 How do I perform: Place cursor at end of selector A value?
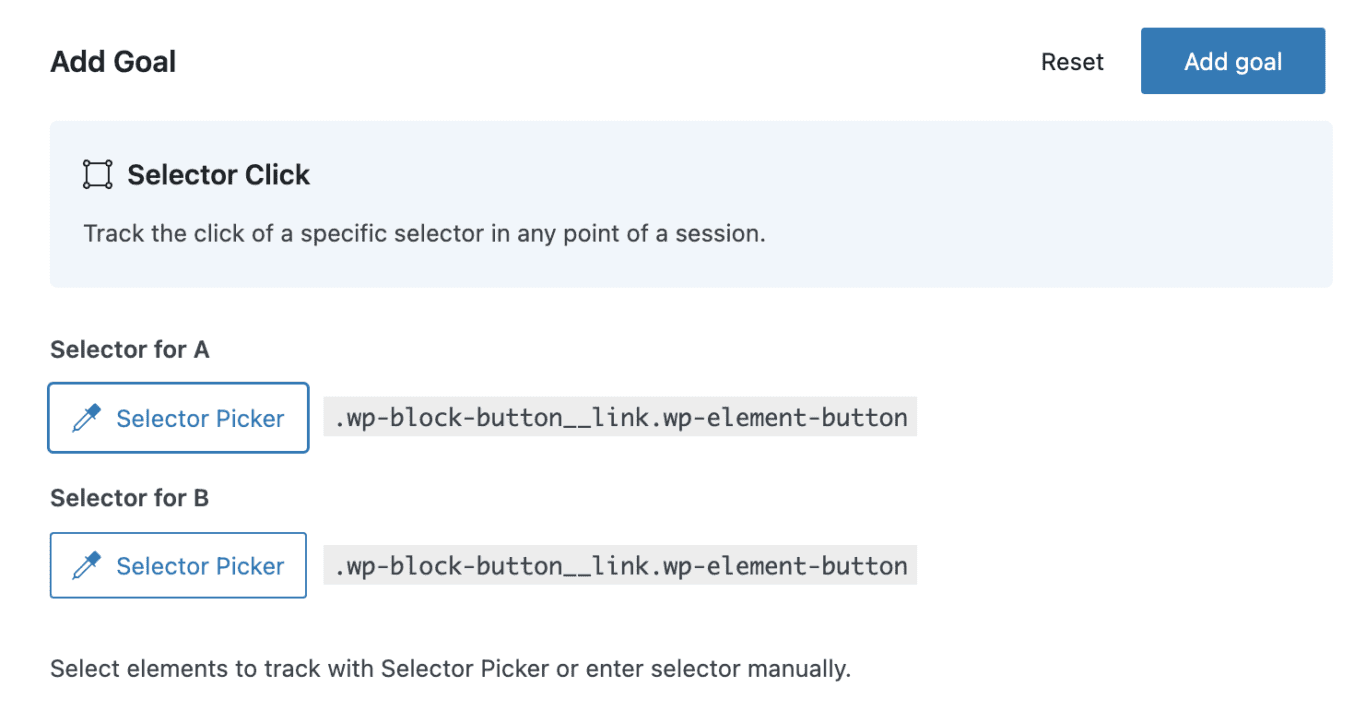click(x=910, y=418)
